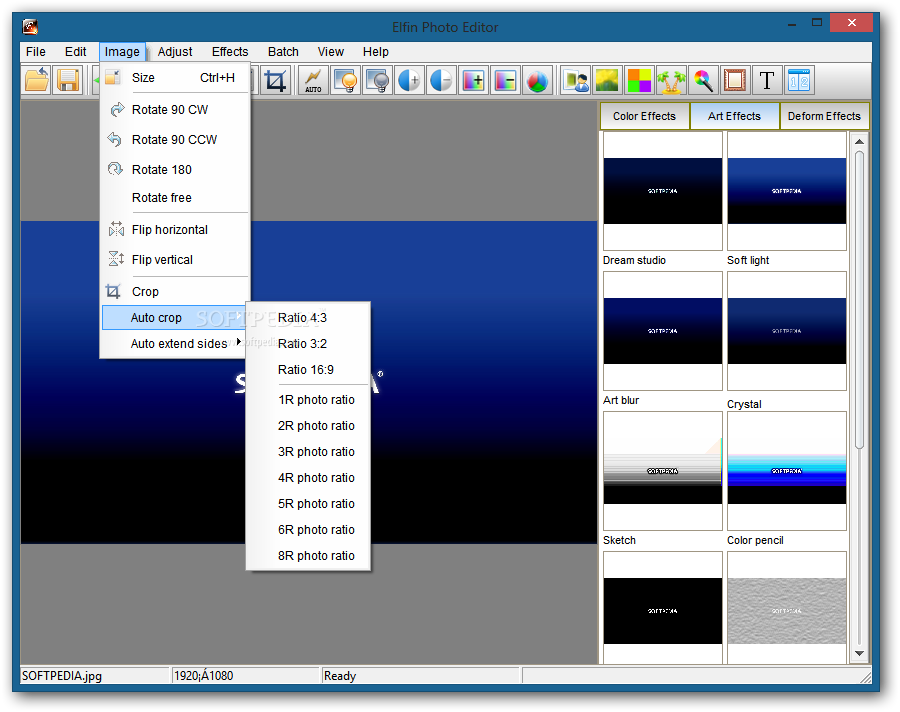
Task: Select Ratio 16:9 auto crop
Action: (308, 370)
